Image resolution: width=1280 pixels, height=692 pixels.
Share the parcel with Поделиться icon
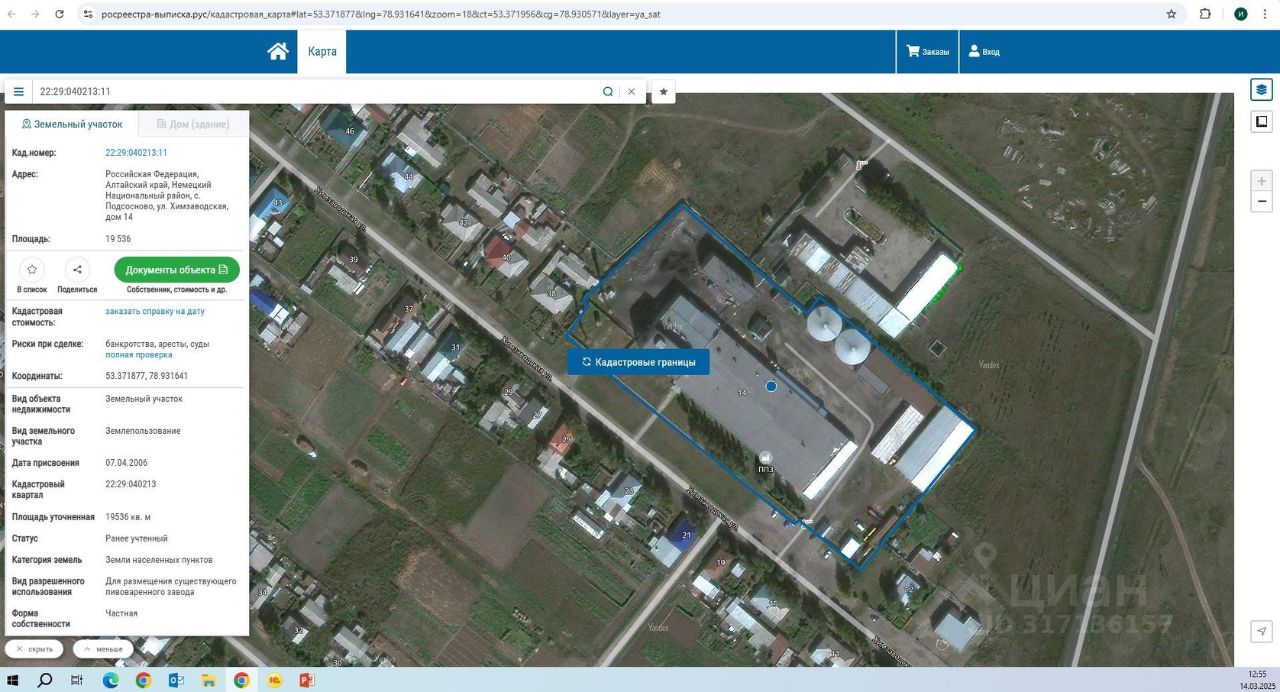point(77,269)
